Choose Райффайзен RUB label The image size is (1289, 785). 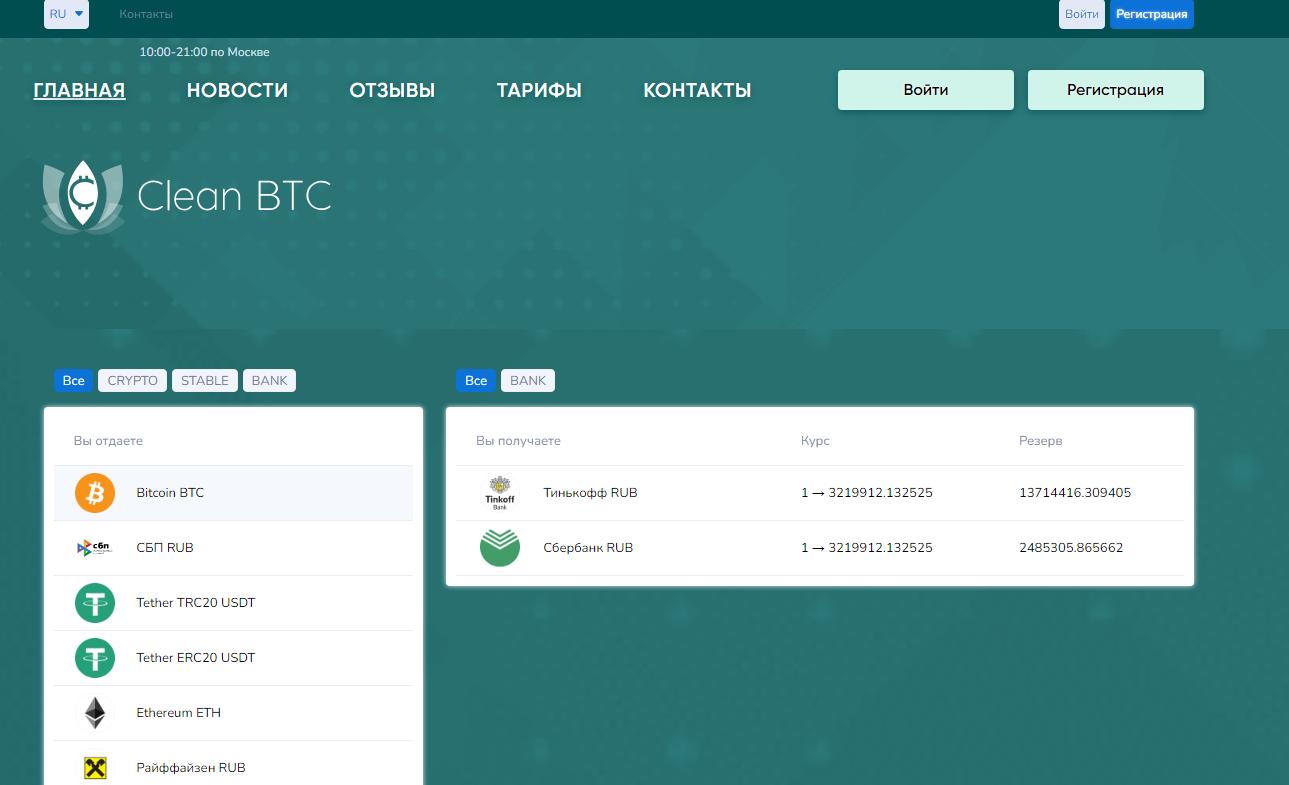191,768
